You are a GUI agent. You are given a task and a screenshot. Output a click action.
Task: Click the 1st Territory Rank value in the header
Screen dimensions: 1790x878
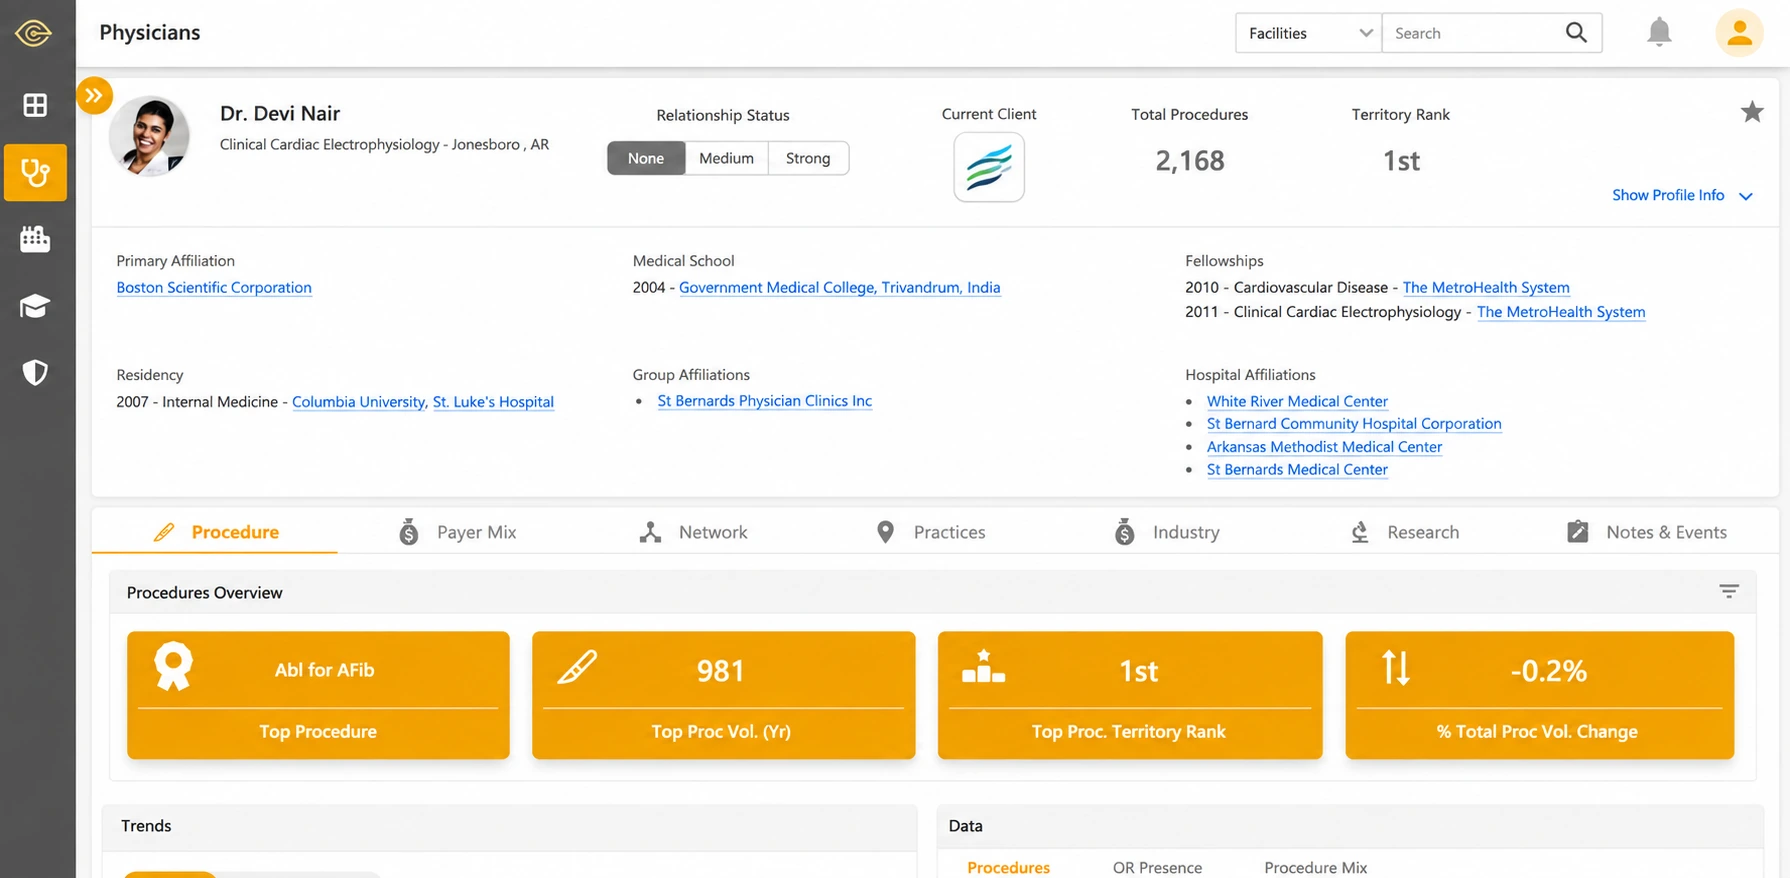click(x=1401, y=161)
